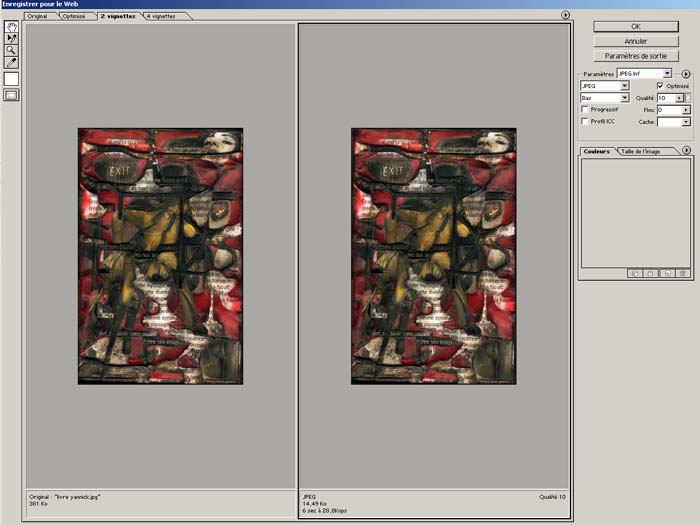Click the Annuler button
The image size is (700, 525).
636,41
